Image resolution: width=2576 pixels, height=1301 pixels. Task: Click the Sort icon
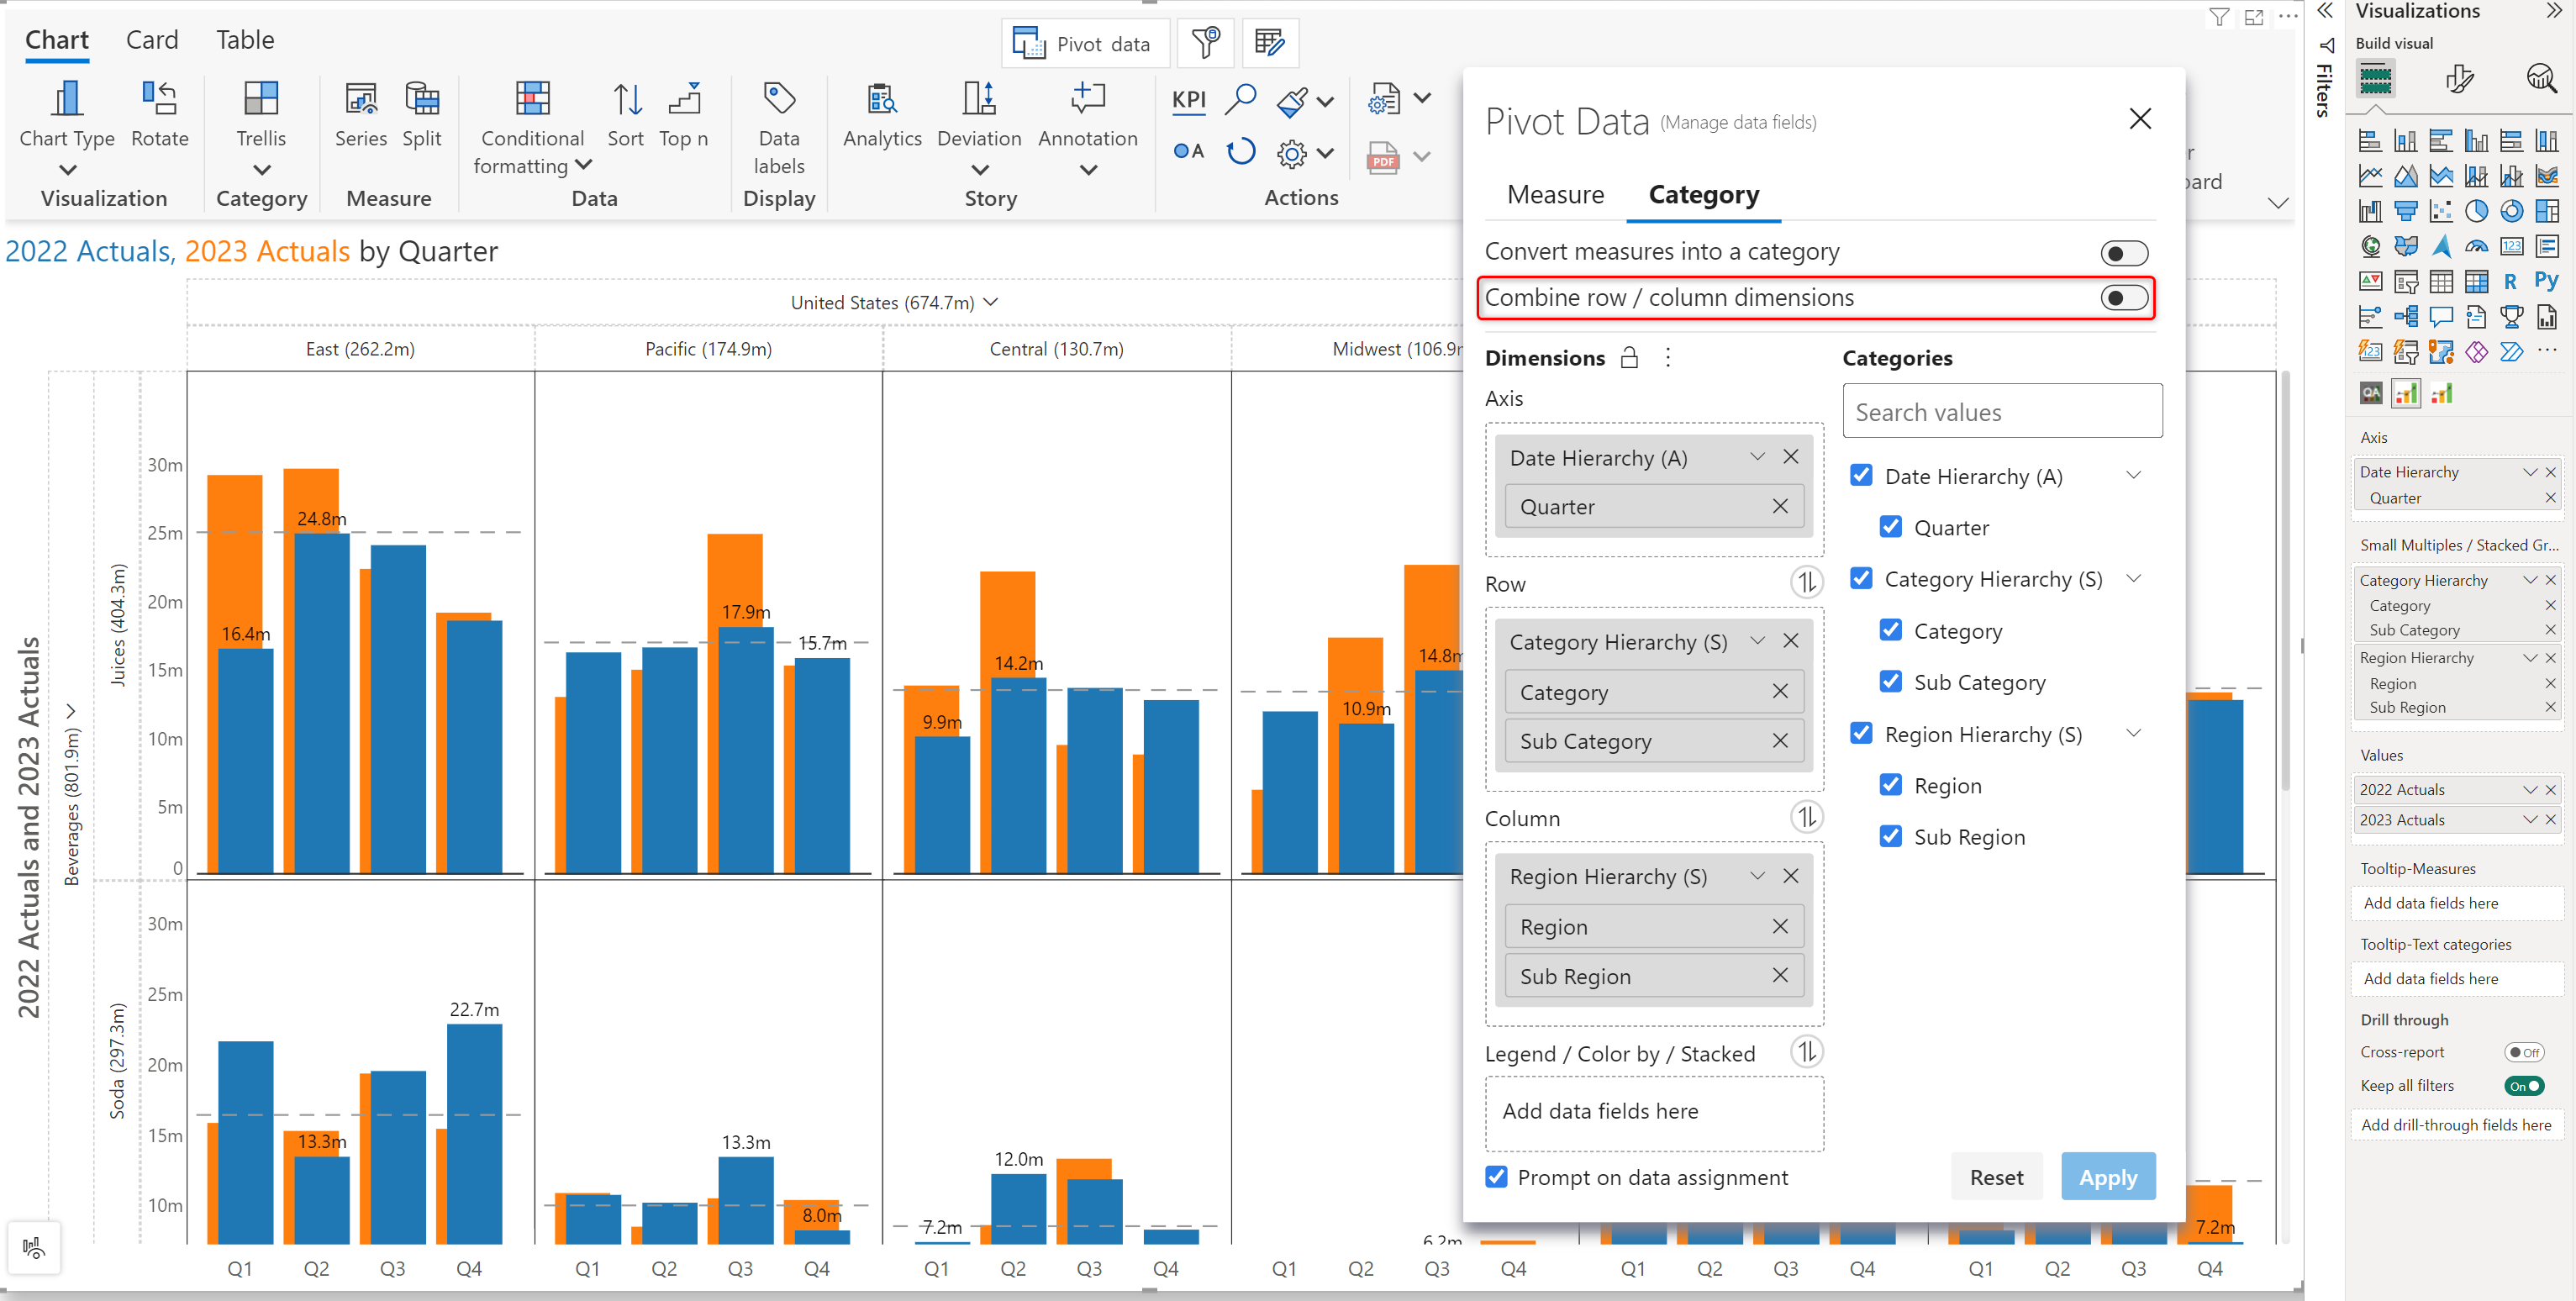(626, 114)
